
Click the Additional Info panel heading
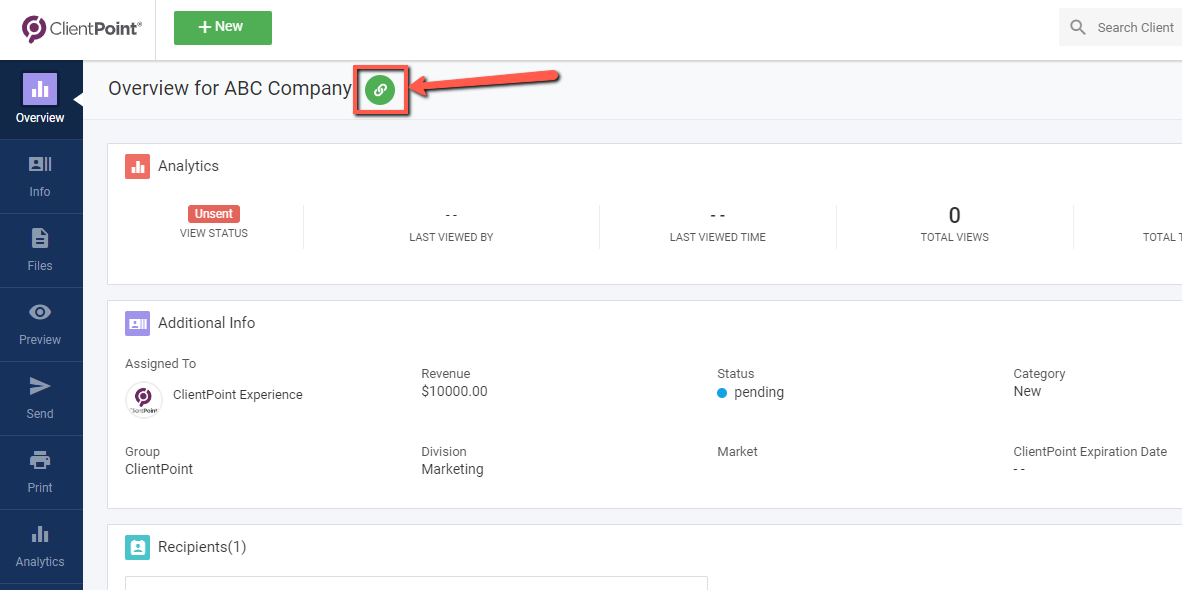coord(207,323)
